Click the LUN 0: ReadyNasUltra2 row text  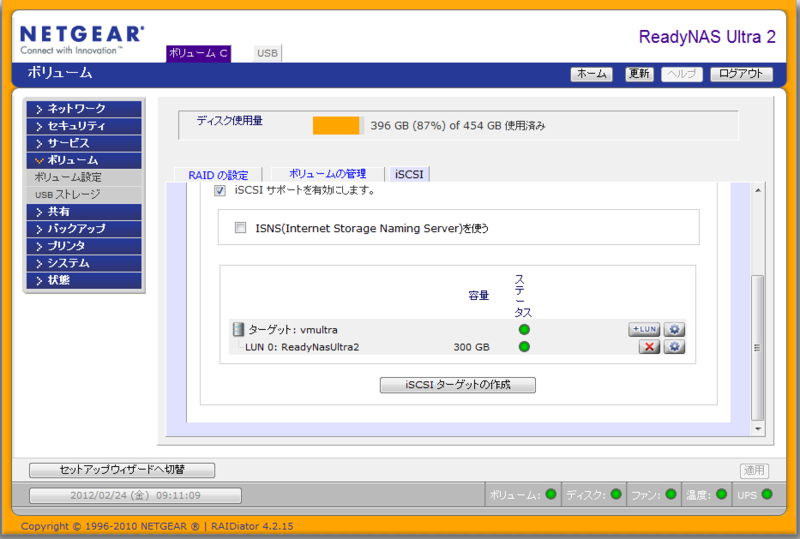tap(302, 347)
